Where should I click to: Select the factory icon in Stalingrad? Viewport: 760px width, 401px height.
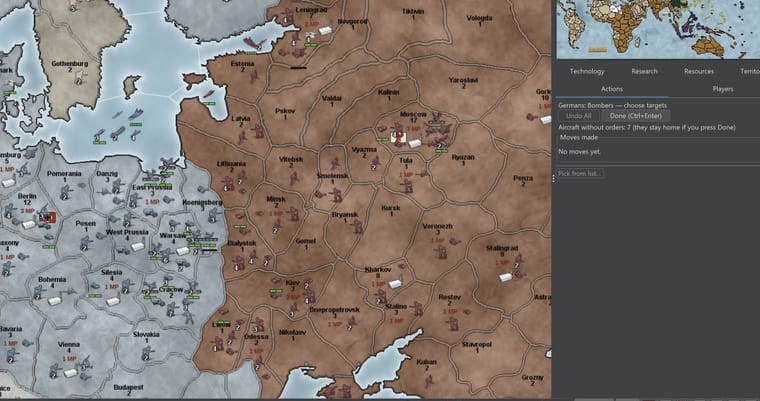[x=506, y=277]
